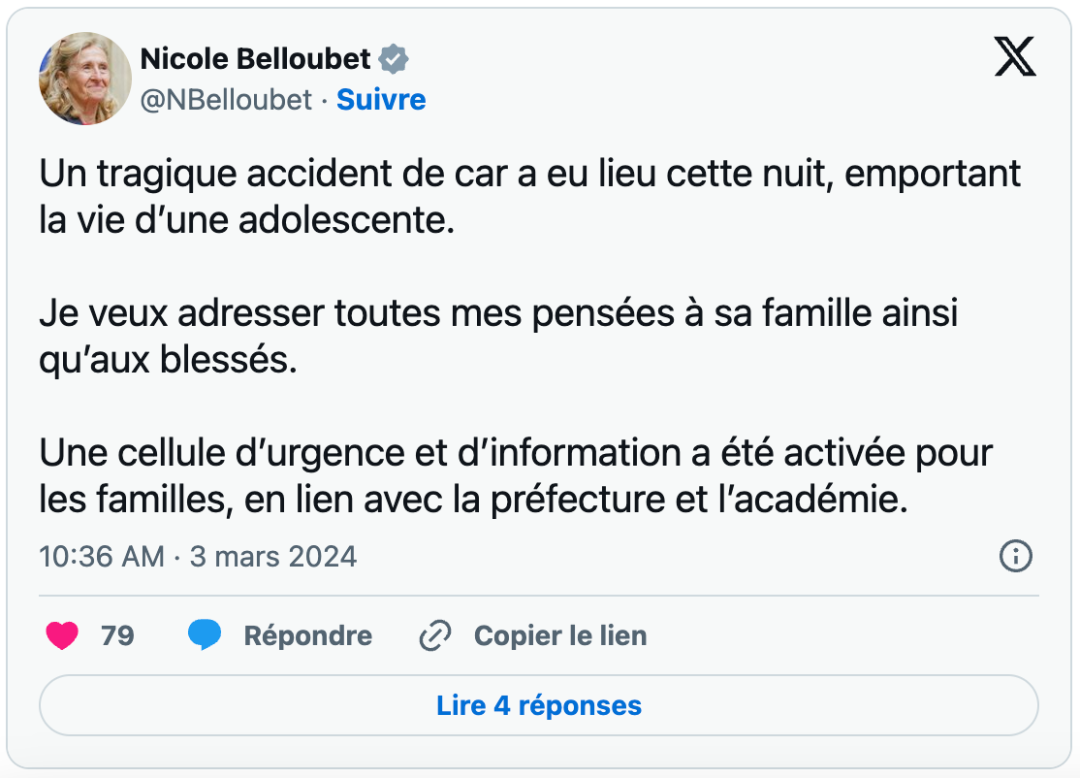Image resolution: width=1080 pixels, height=778 pixels.
Task: Click the blue verified badge
Action: [395, 59]
